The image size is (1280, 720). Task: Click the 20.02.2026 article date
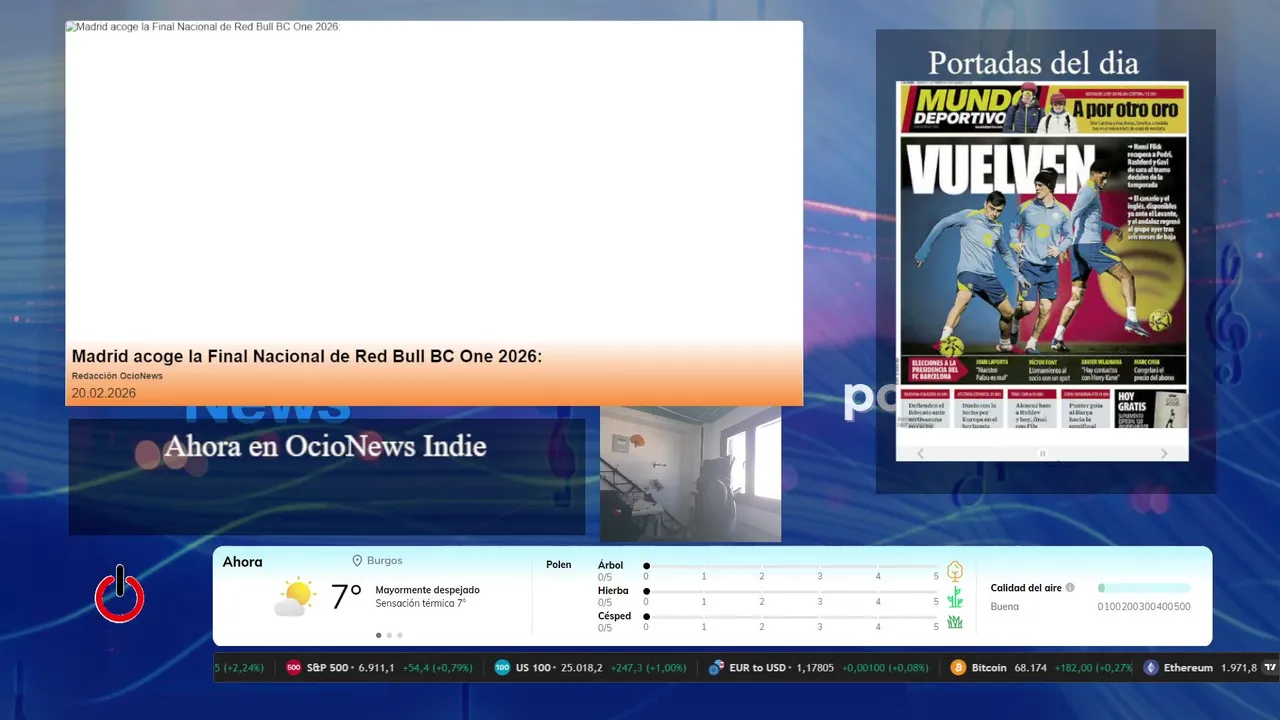103,394
